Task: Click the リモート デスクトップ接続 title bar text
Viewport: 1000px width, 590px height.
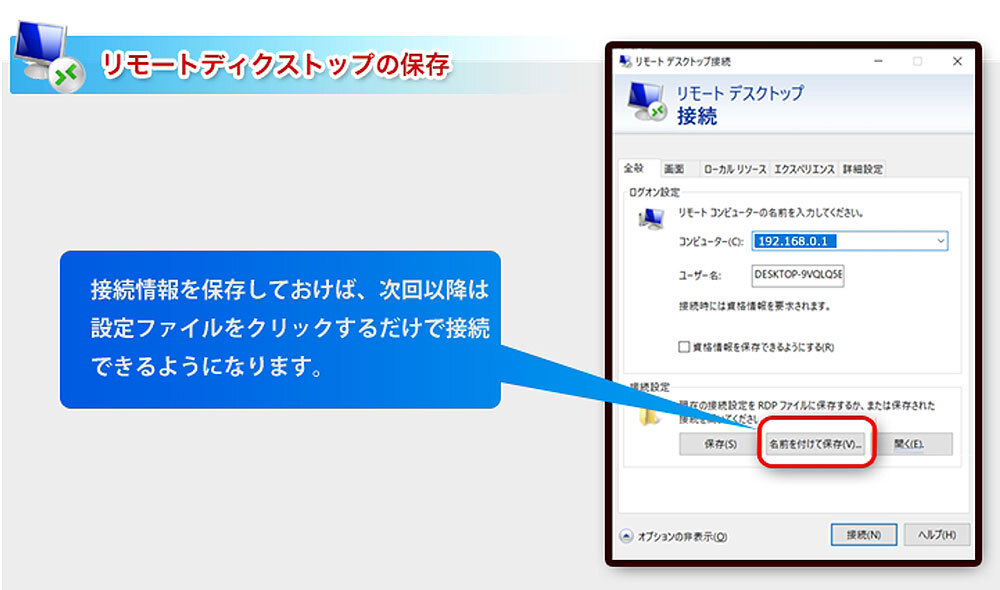Action: point(682,62)
